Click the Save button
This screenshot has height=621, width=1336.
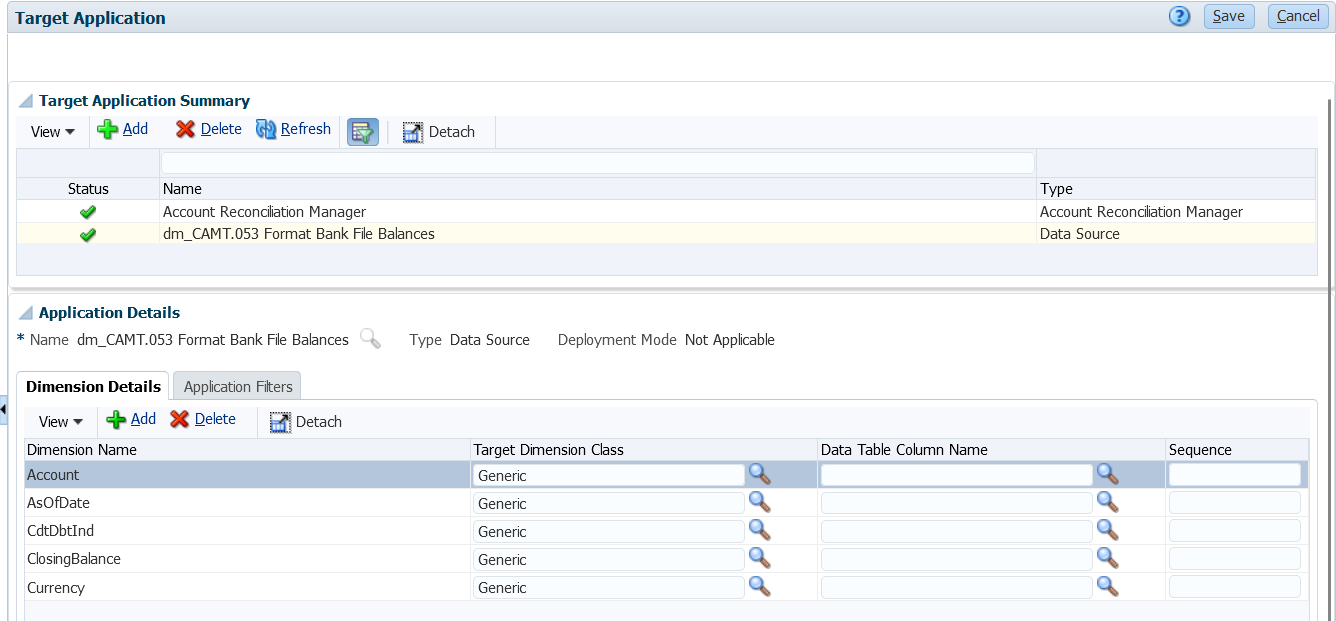[1229, 16]
